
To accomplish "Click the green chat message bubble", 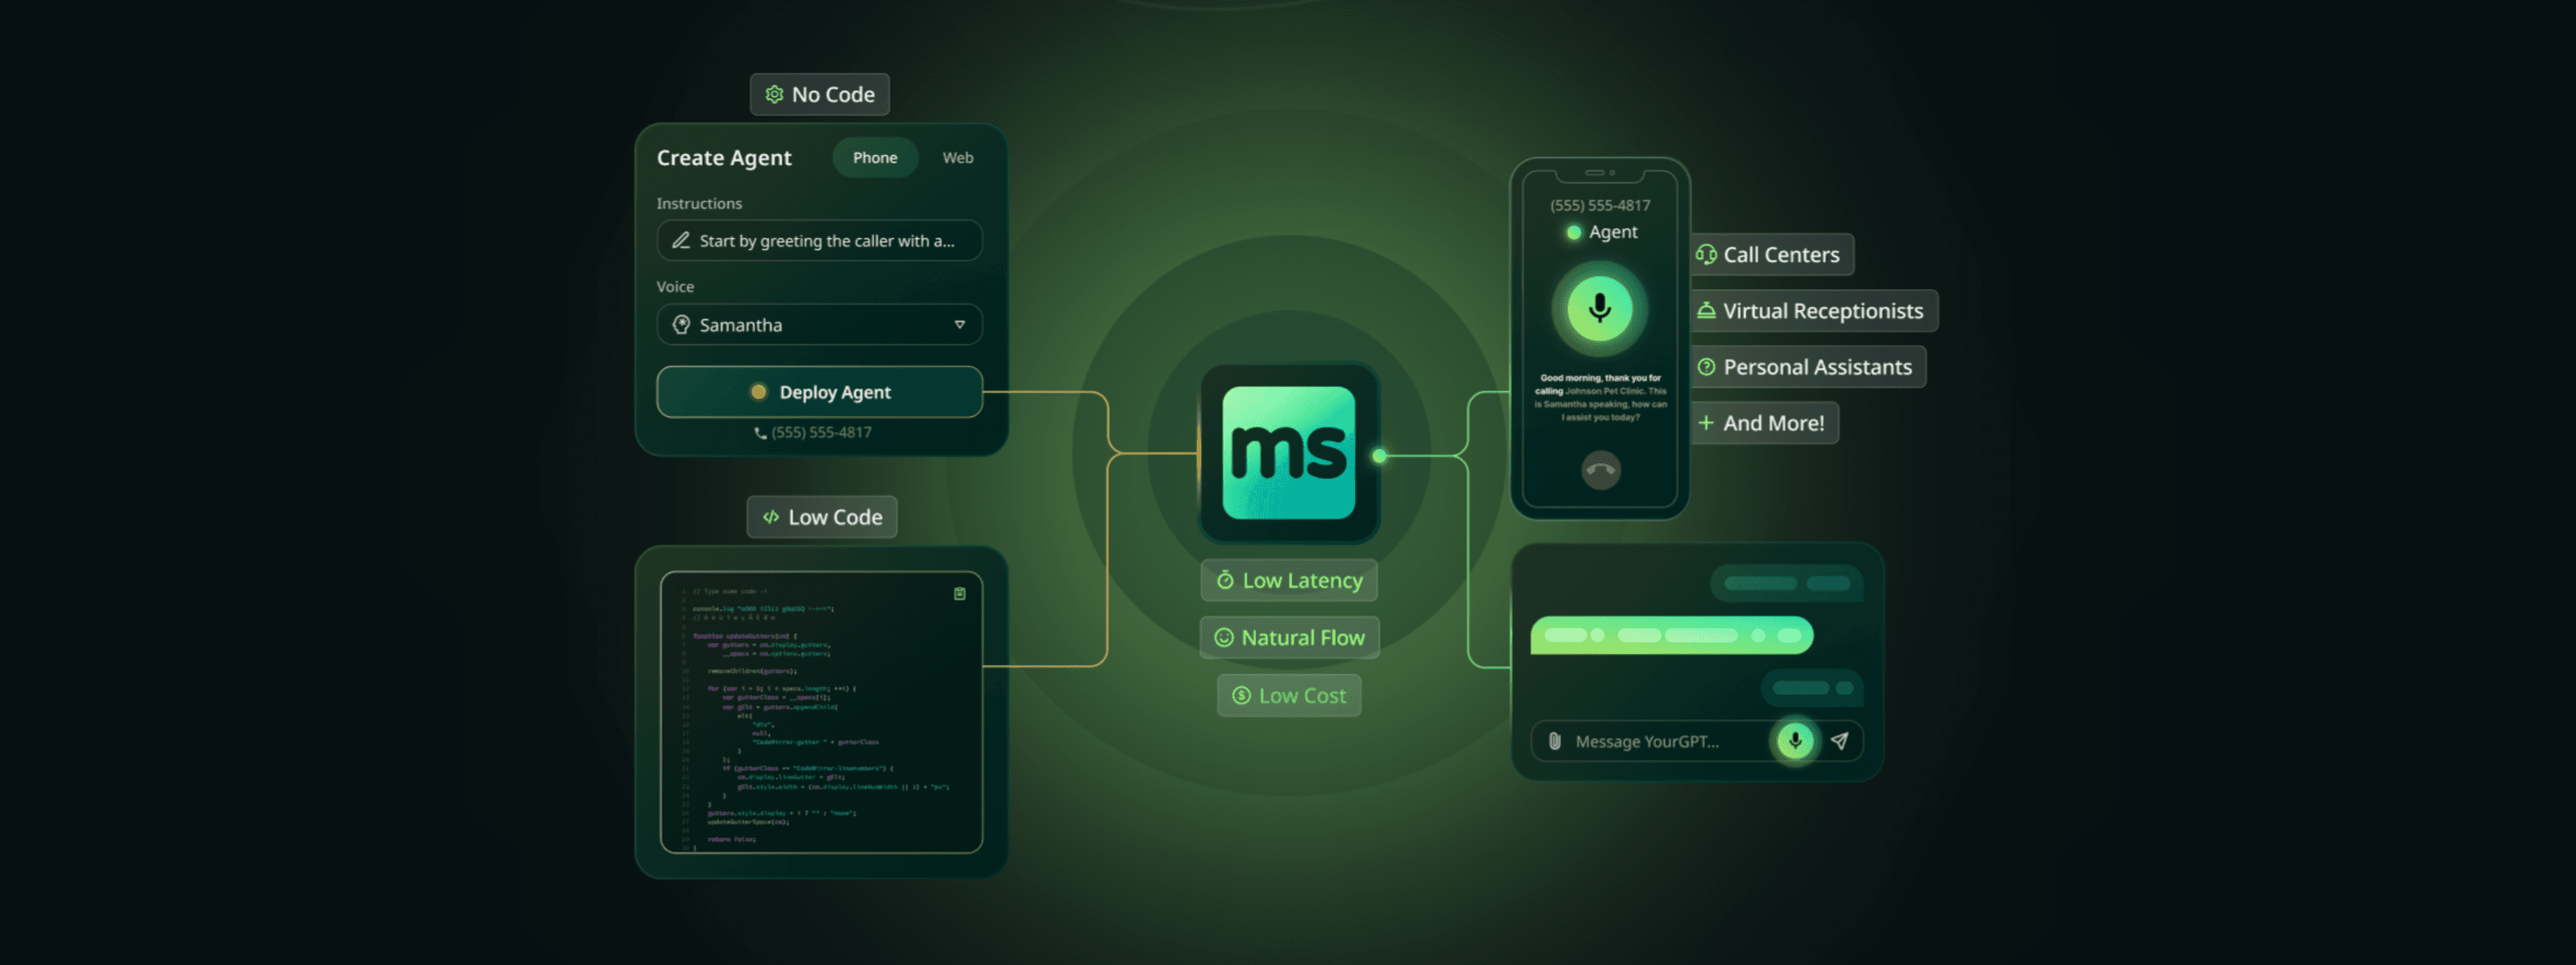I will 1671,635.
